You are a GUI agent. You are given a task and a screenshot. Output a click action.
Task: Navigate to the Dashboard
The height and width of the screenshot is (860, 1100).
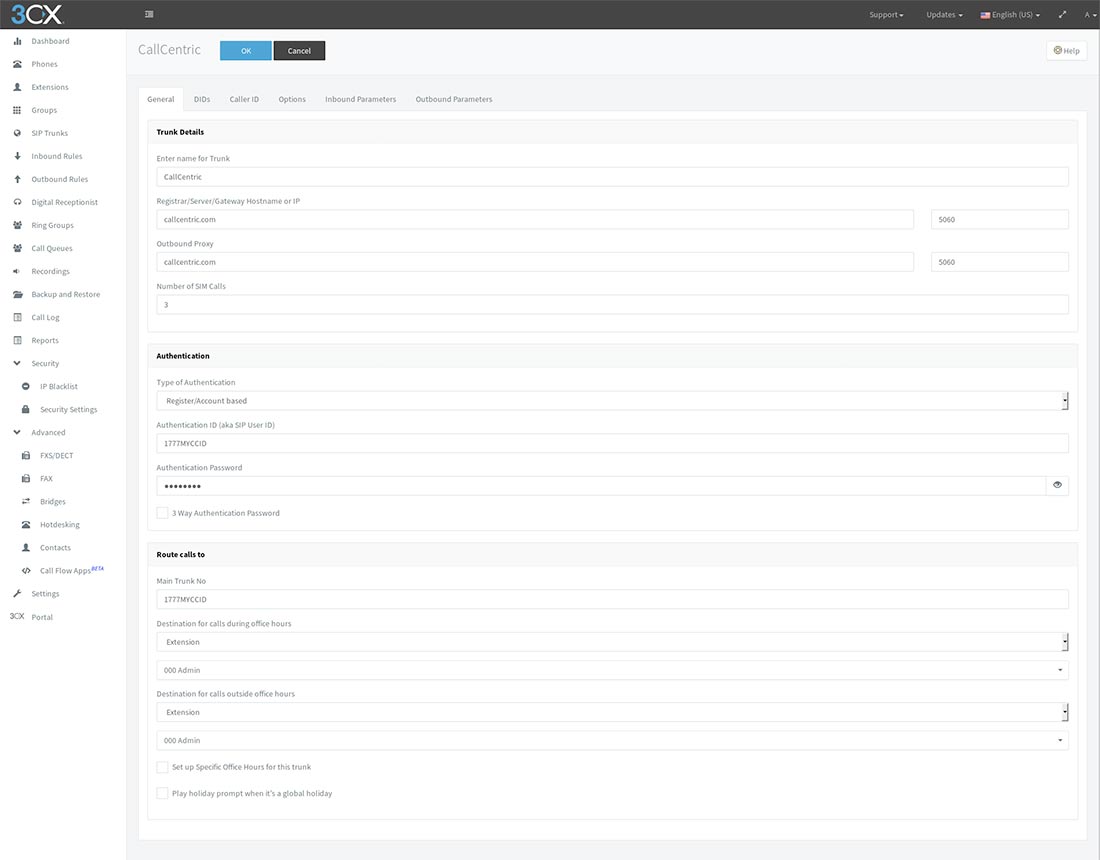(x=50, y=41)
